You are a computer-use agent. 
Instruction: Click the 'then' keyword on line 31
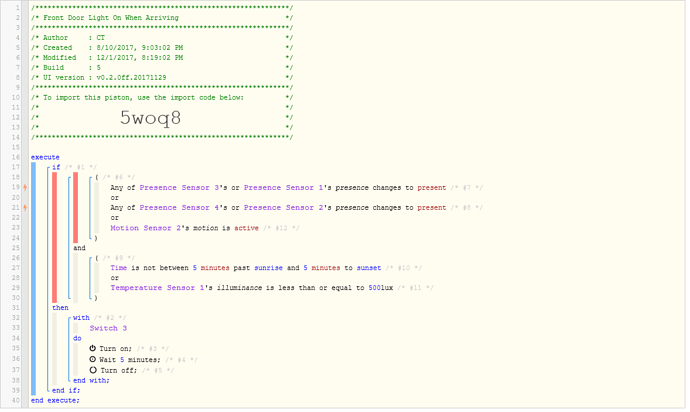[x=60, y=308]
